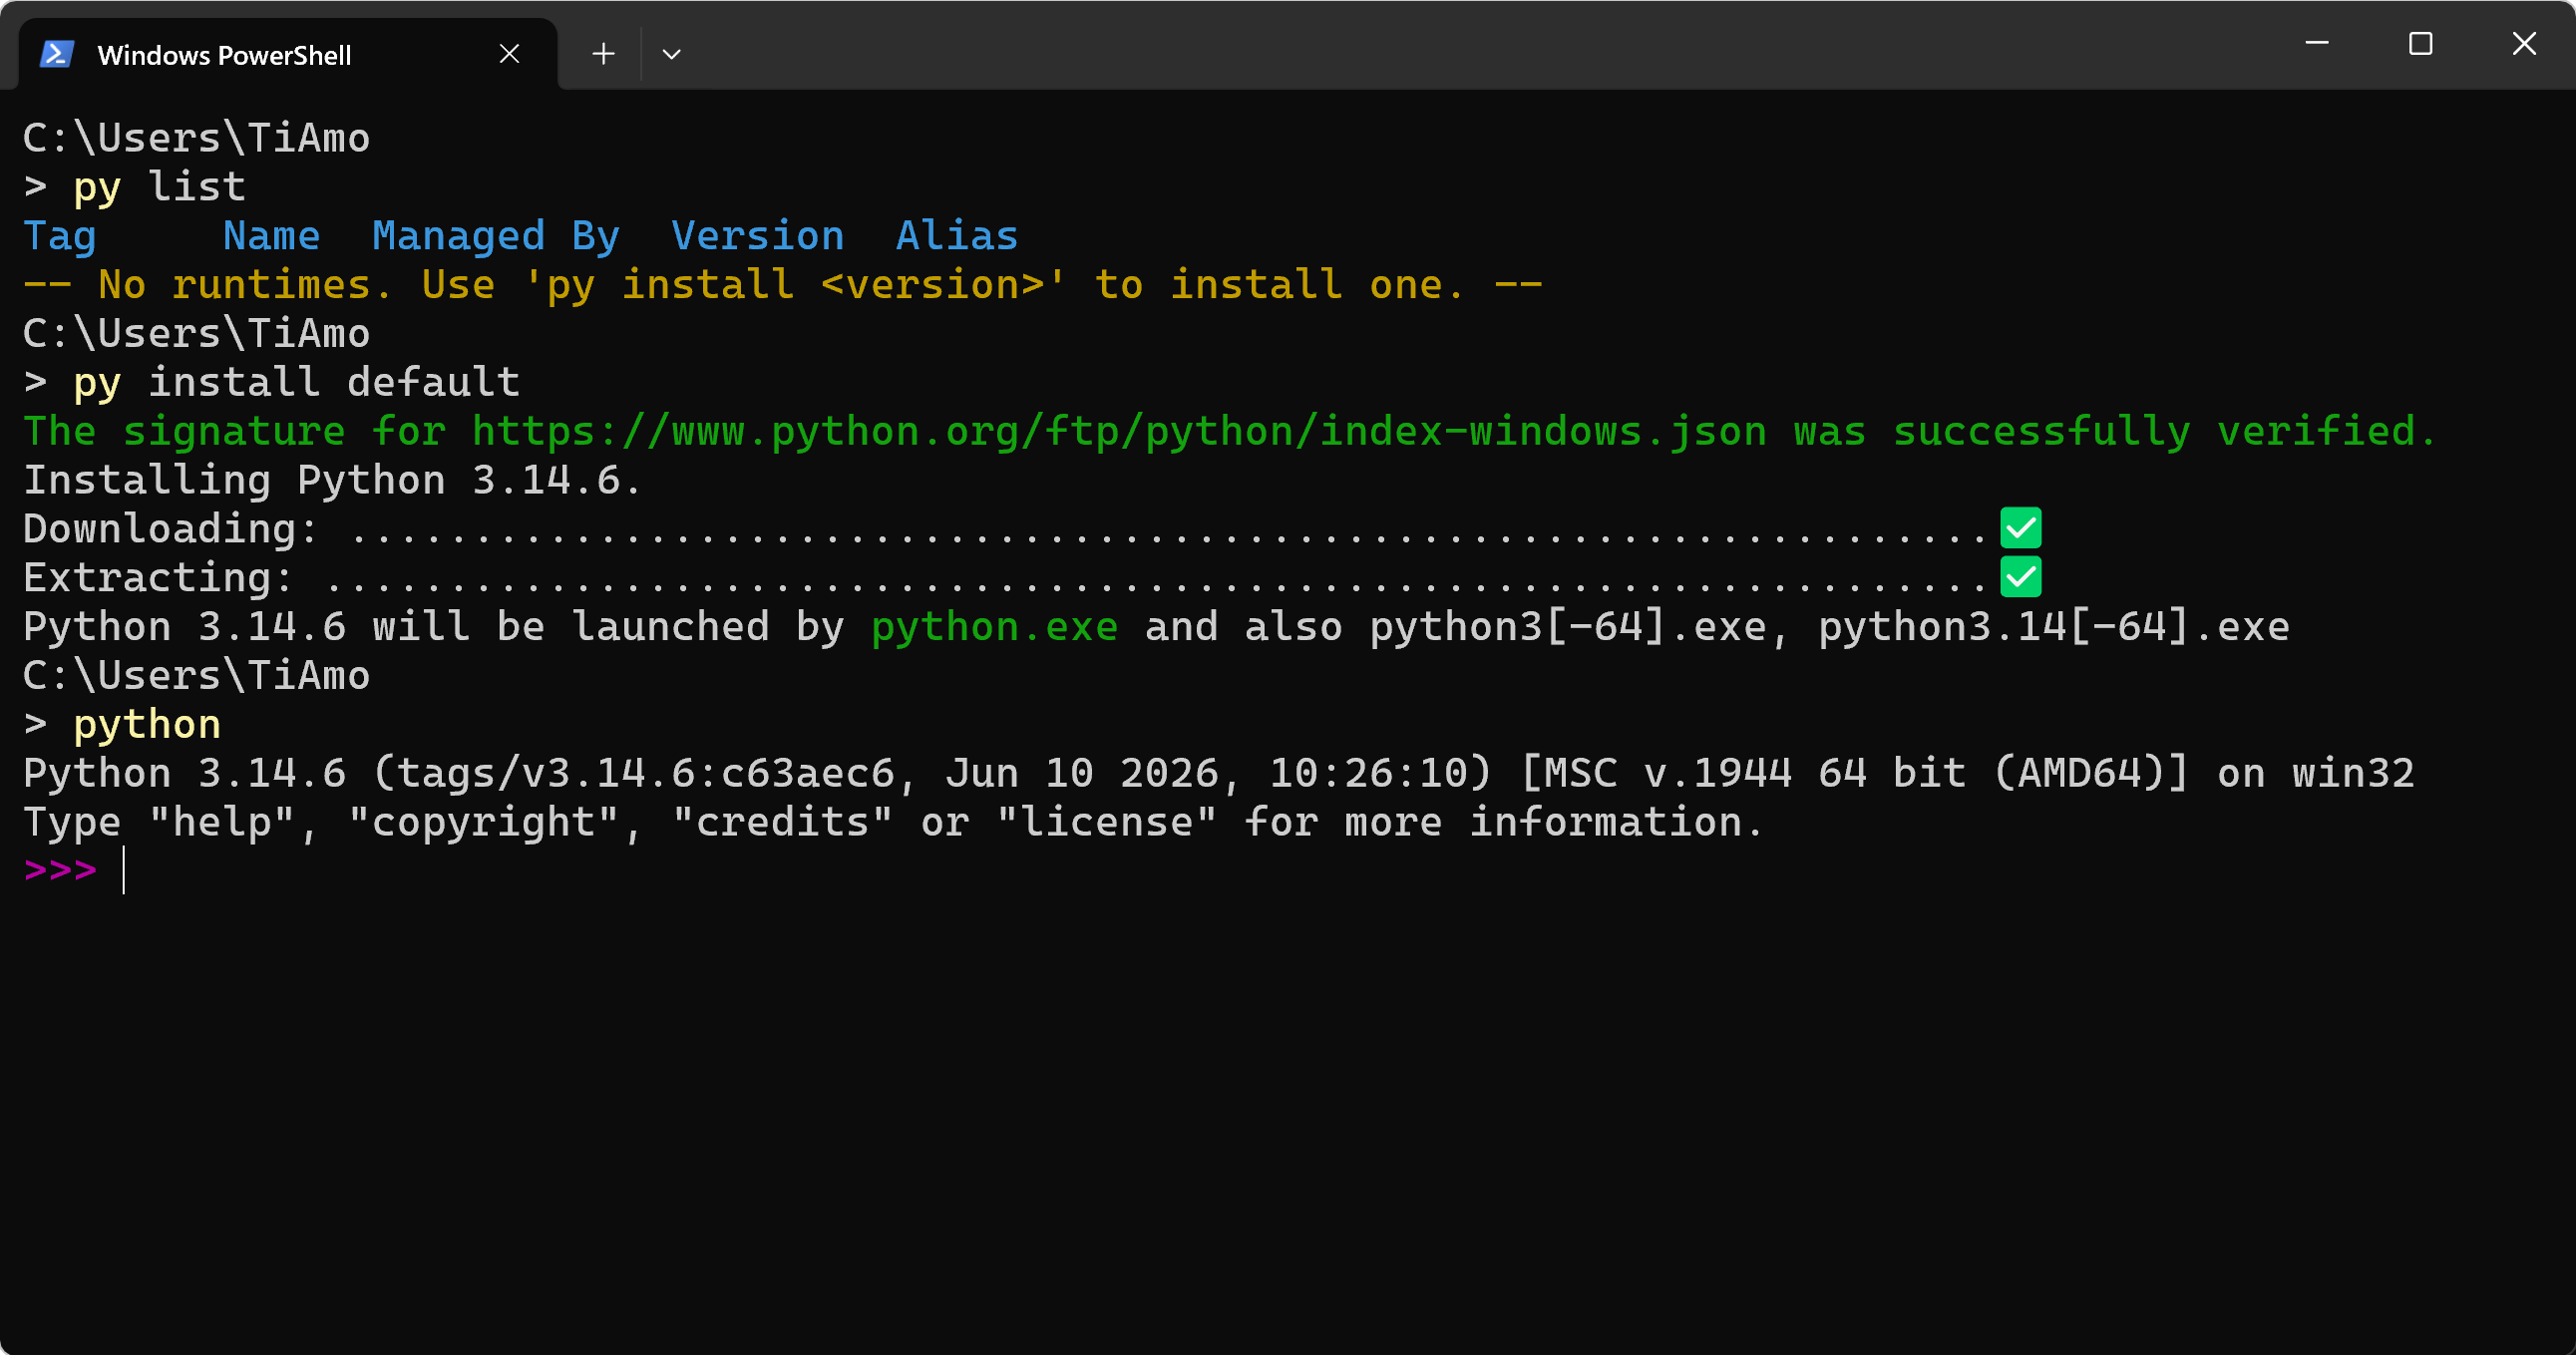Click the Extracting green checkmark
This screenshot has width=2576, height=1355.
click(2020, 577)
